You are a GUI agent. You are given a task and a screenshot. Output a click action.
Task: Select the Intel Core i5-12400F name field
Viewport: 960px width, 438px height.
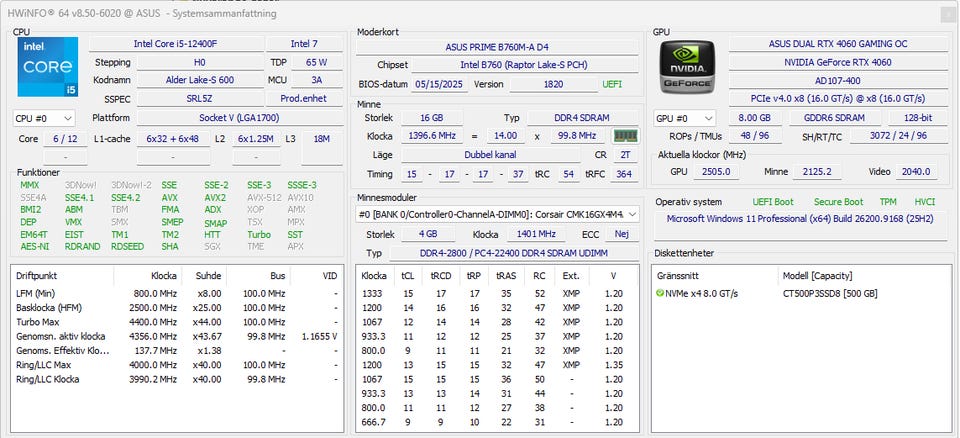click(x=176, y=44)
